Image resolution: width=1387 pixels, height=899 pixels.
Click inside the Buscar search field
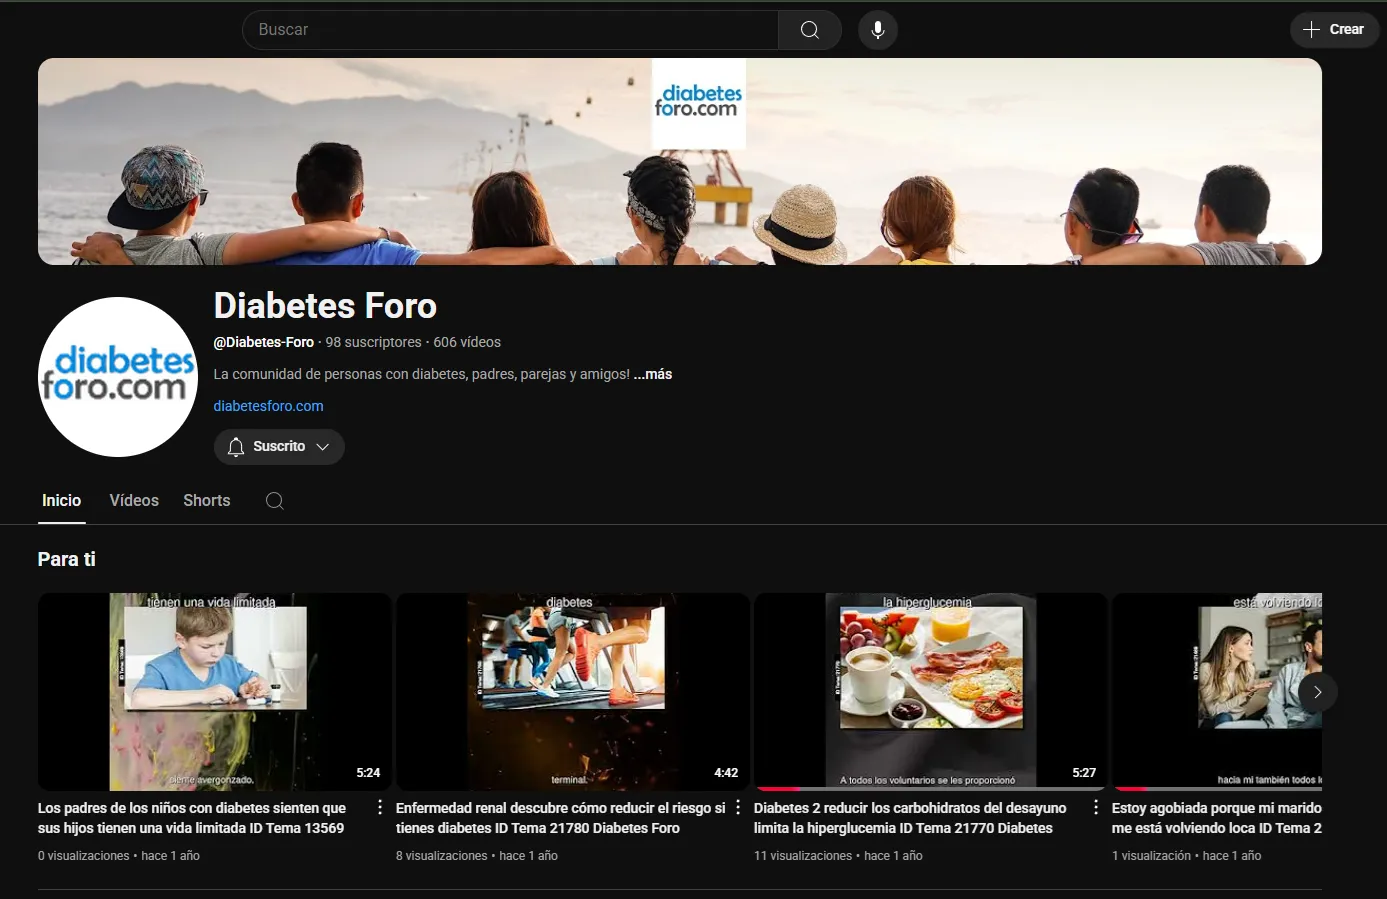[510, 30]
